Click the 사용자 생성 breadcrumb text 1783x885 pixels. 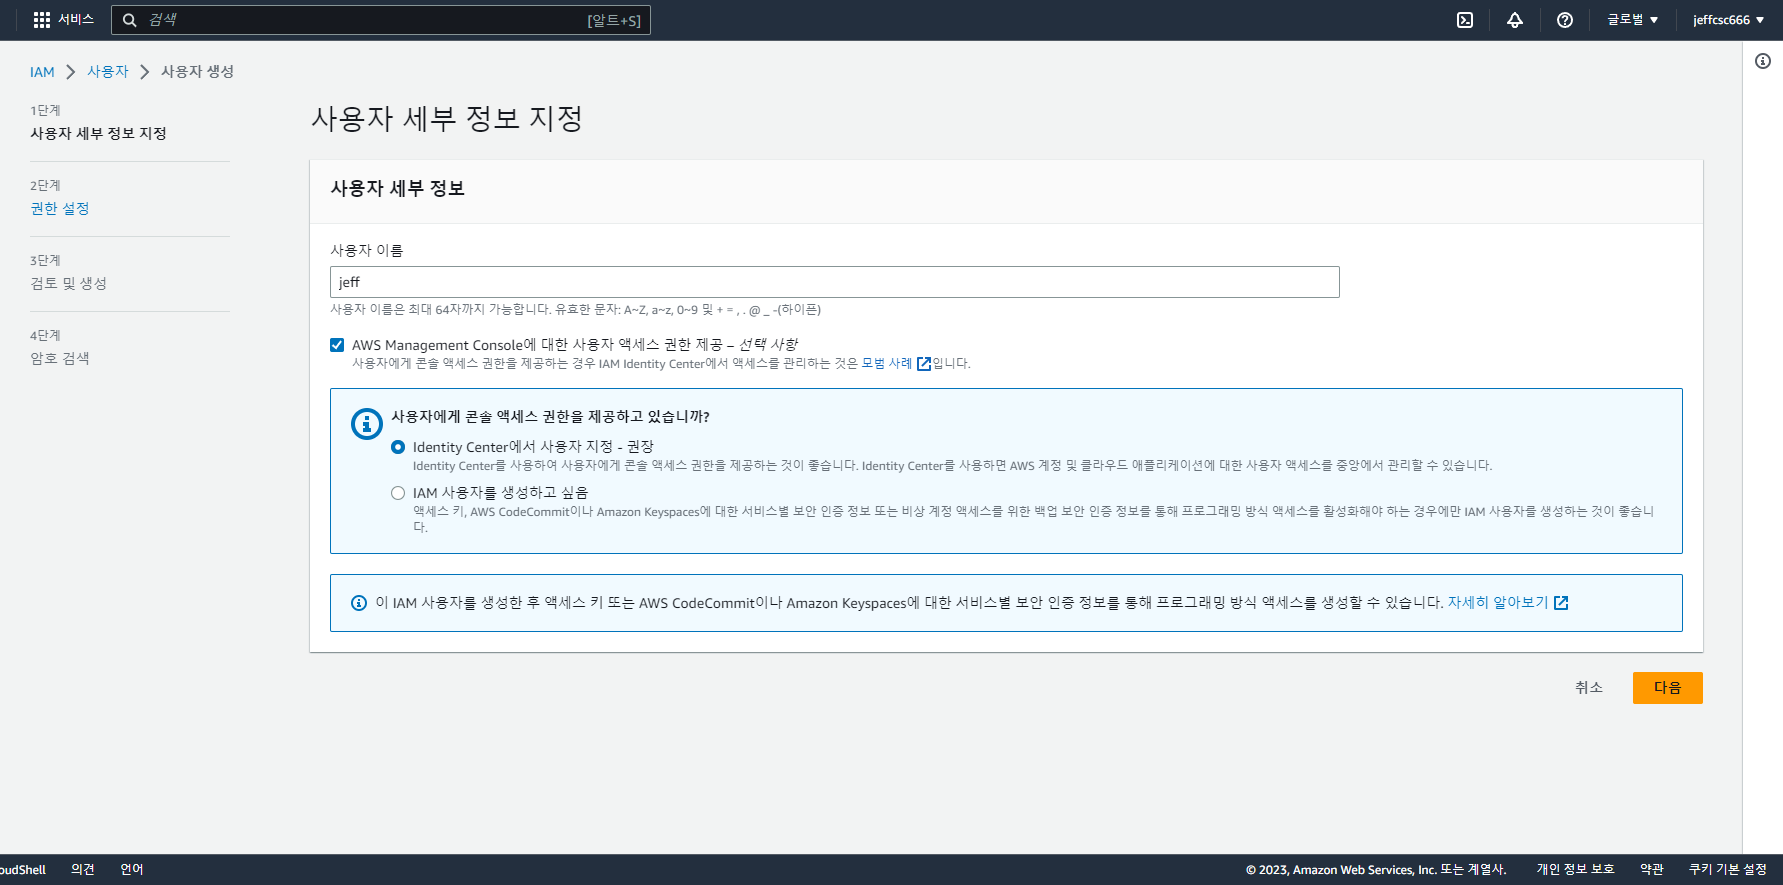[x=197, y=72]
